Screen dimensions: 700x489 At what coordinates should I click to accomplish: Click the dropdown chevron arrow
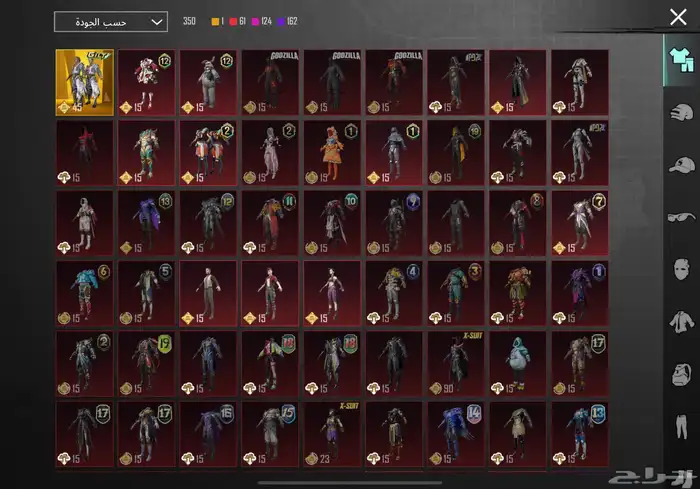pyautogui.click(x=156, y=21)
